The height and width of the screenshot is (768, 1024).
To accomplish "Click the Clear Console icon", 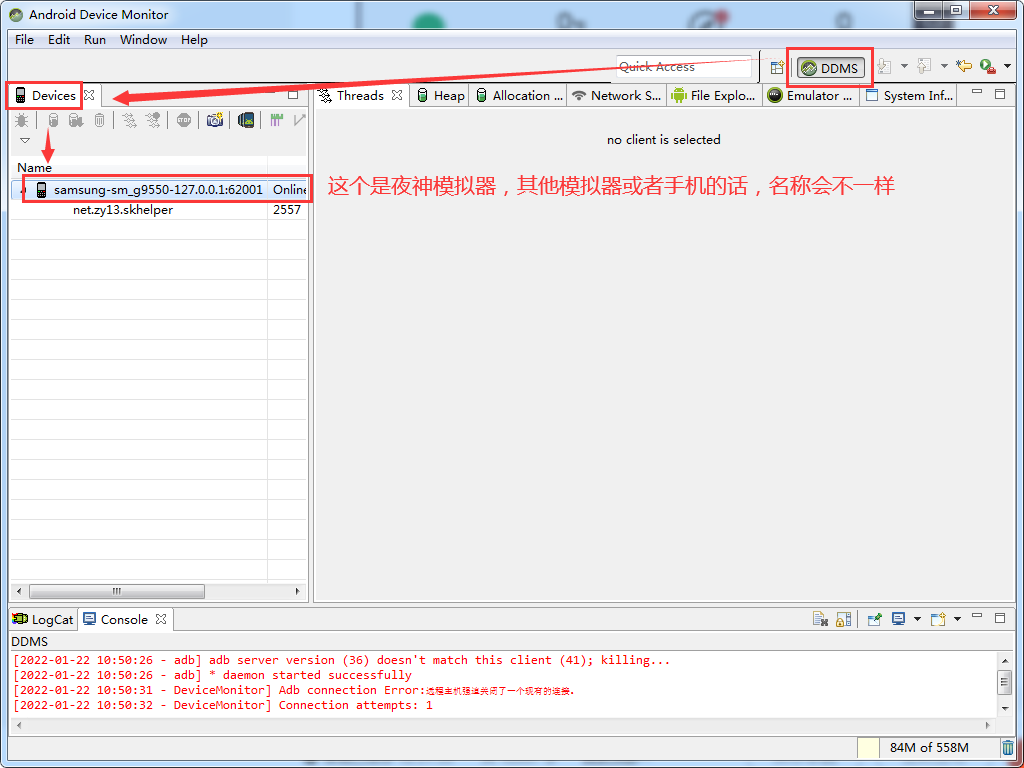I will (820, 619).
